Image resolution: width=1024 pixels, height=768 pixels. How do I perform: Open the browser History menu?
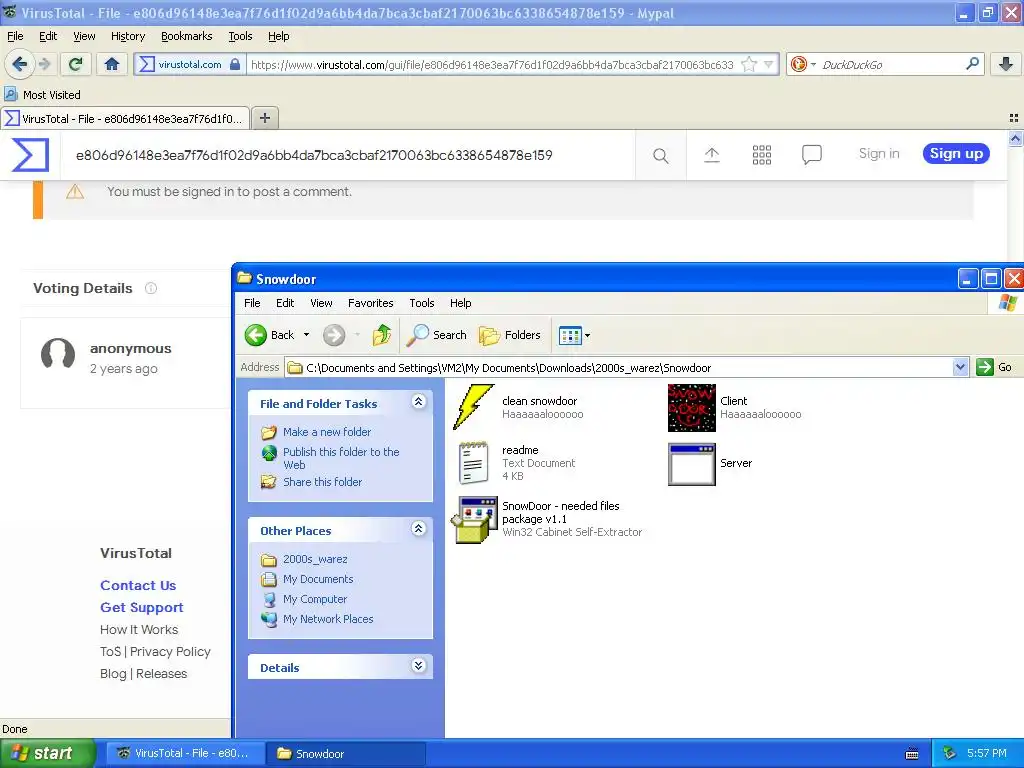point(128,36)
